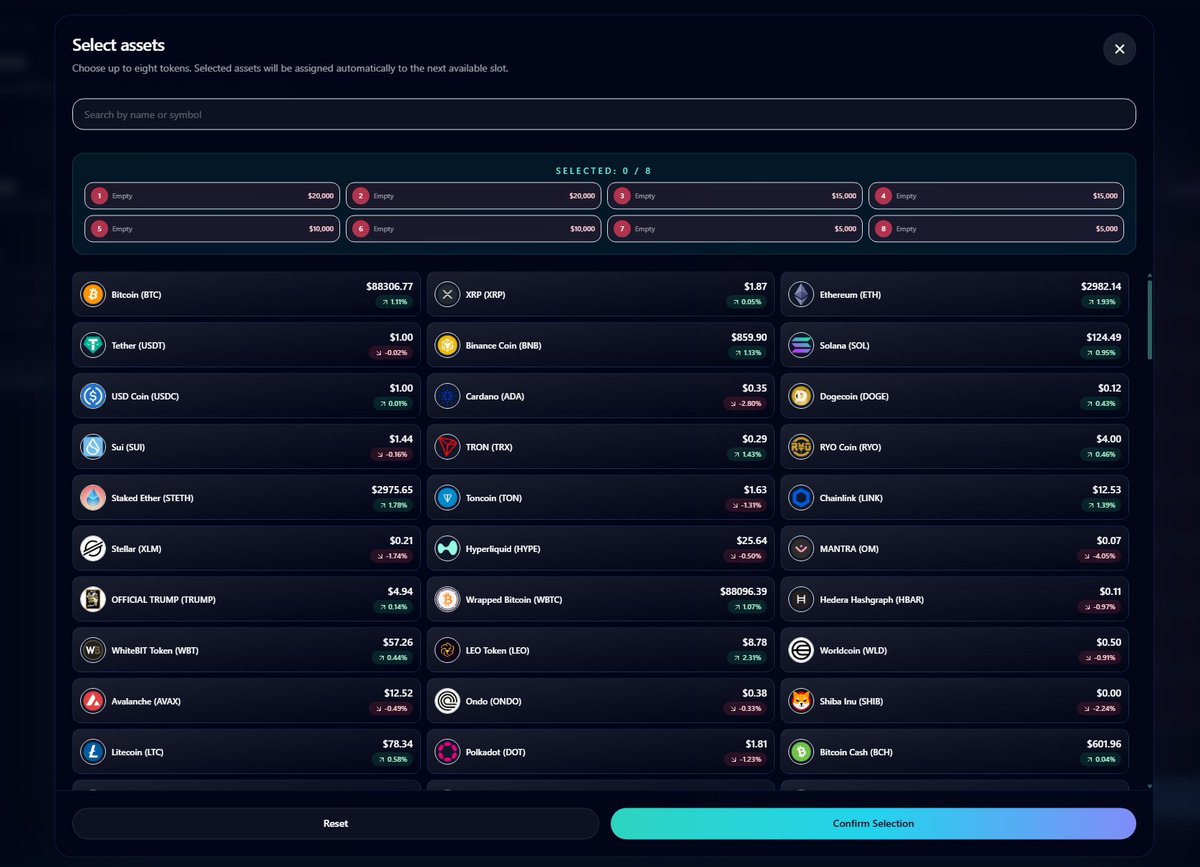Click the Chainlink (LINK) hexagon icon

pos(801,498)
